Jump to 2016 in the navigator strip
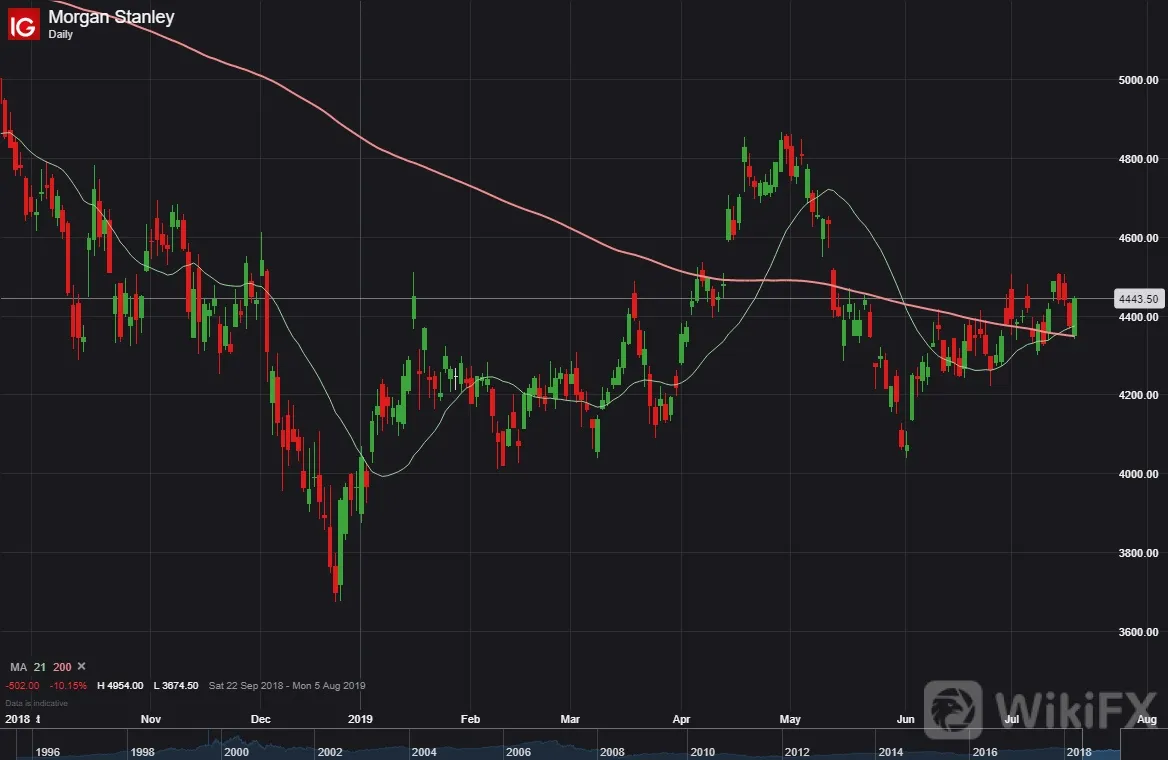 [x=985, y=752]
